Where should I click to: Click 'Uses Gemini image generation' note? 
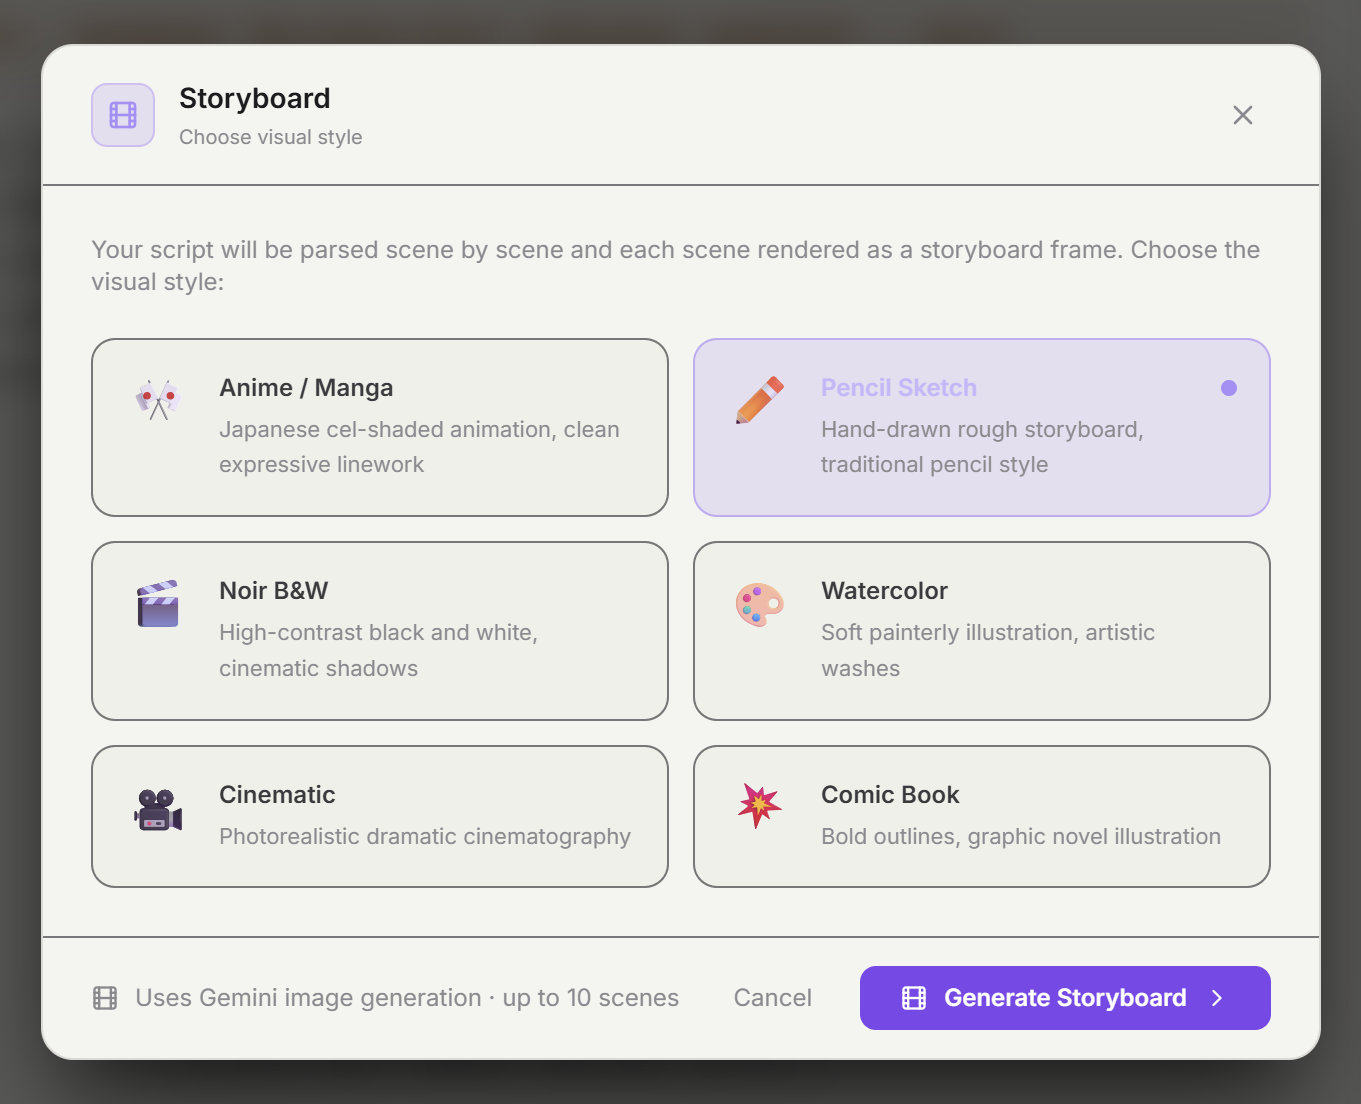pos(407,998)
